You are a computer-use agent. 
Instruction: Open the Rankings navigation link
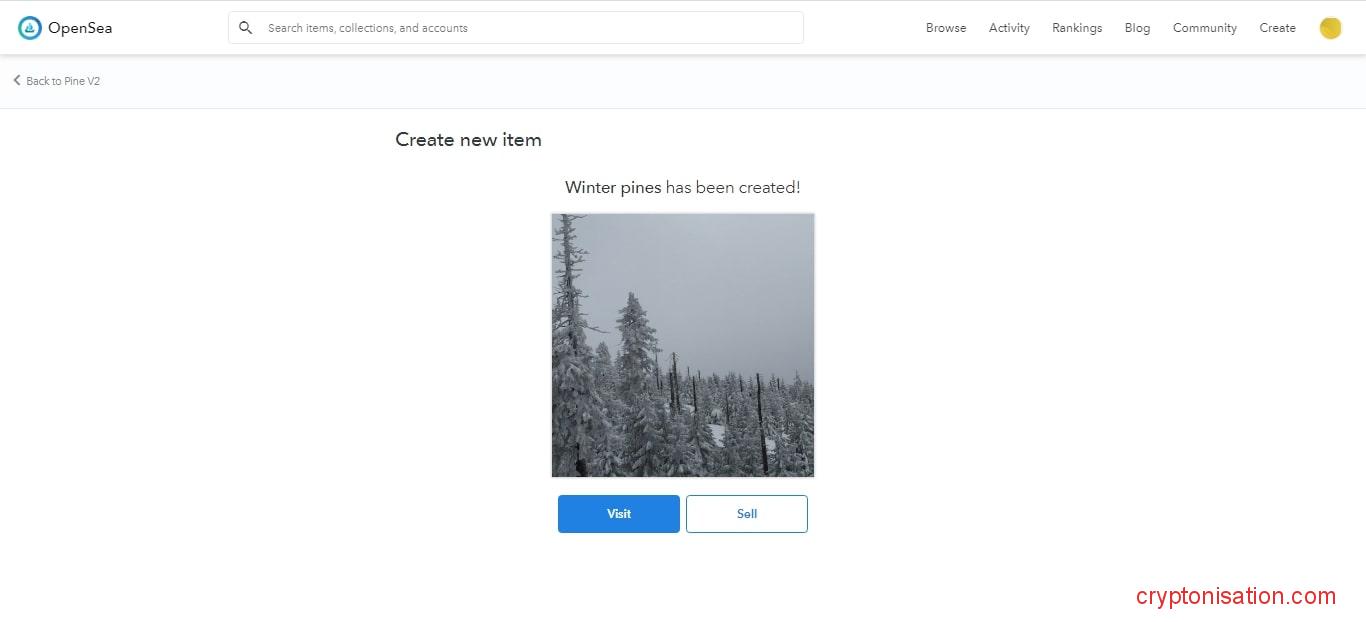point(1077,28)
